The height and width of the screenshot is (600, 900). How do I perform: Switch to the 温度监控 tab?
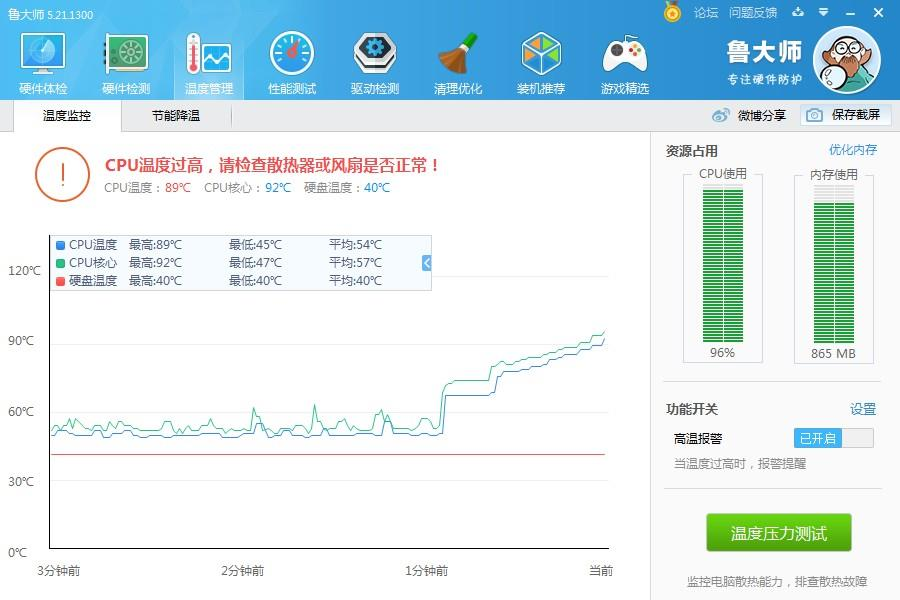(67, 116)
